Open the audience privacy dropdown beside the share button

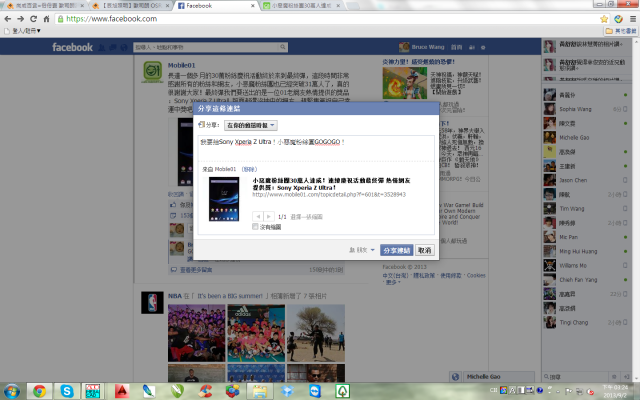[362, 250]
